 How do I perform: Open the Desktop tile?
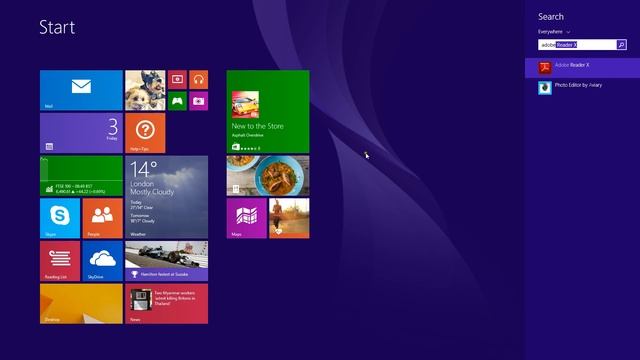81,304
